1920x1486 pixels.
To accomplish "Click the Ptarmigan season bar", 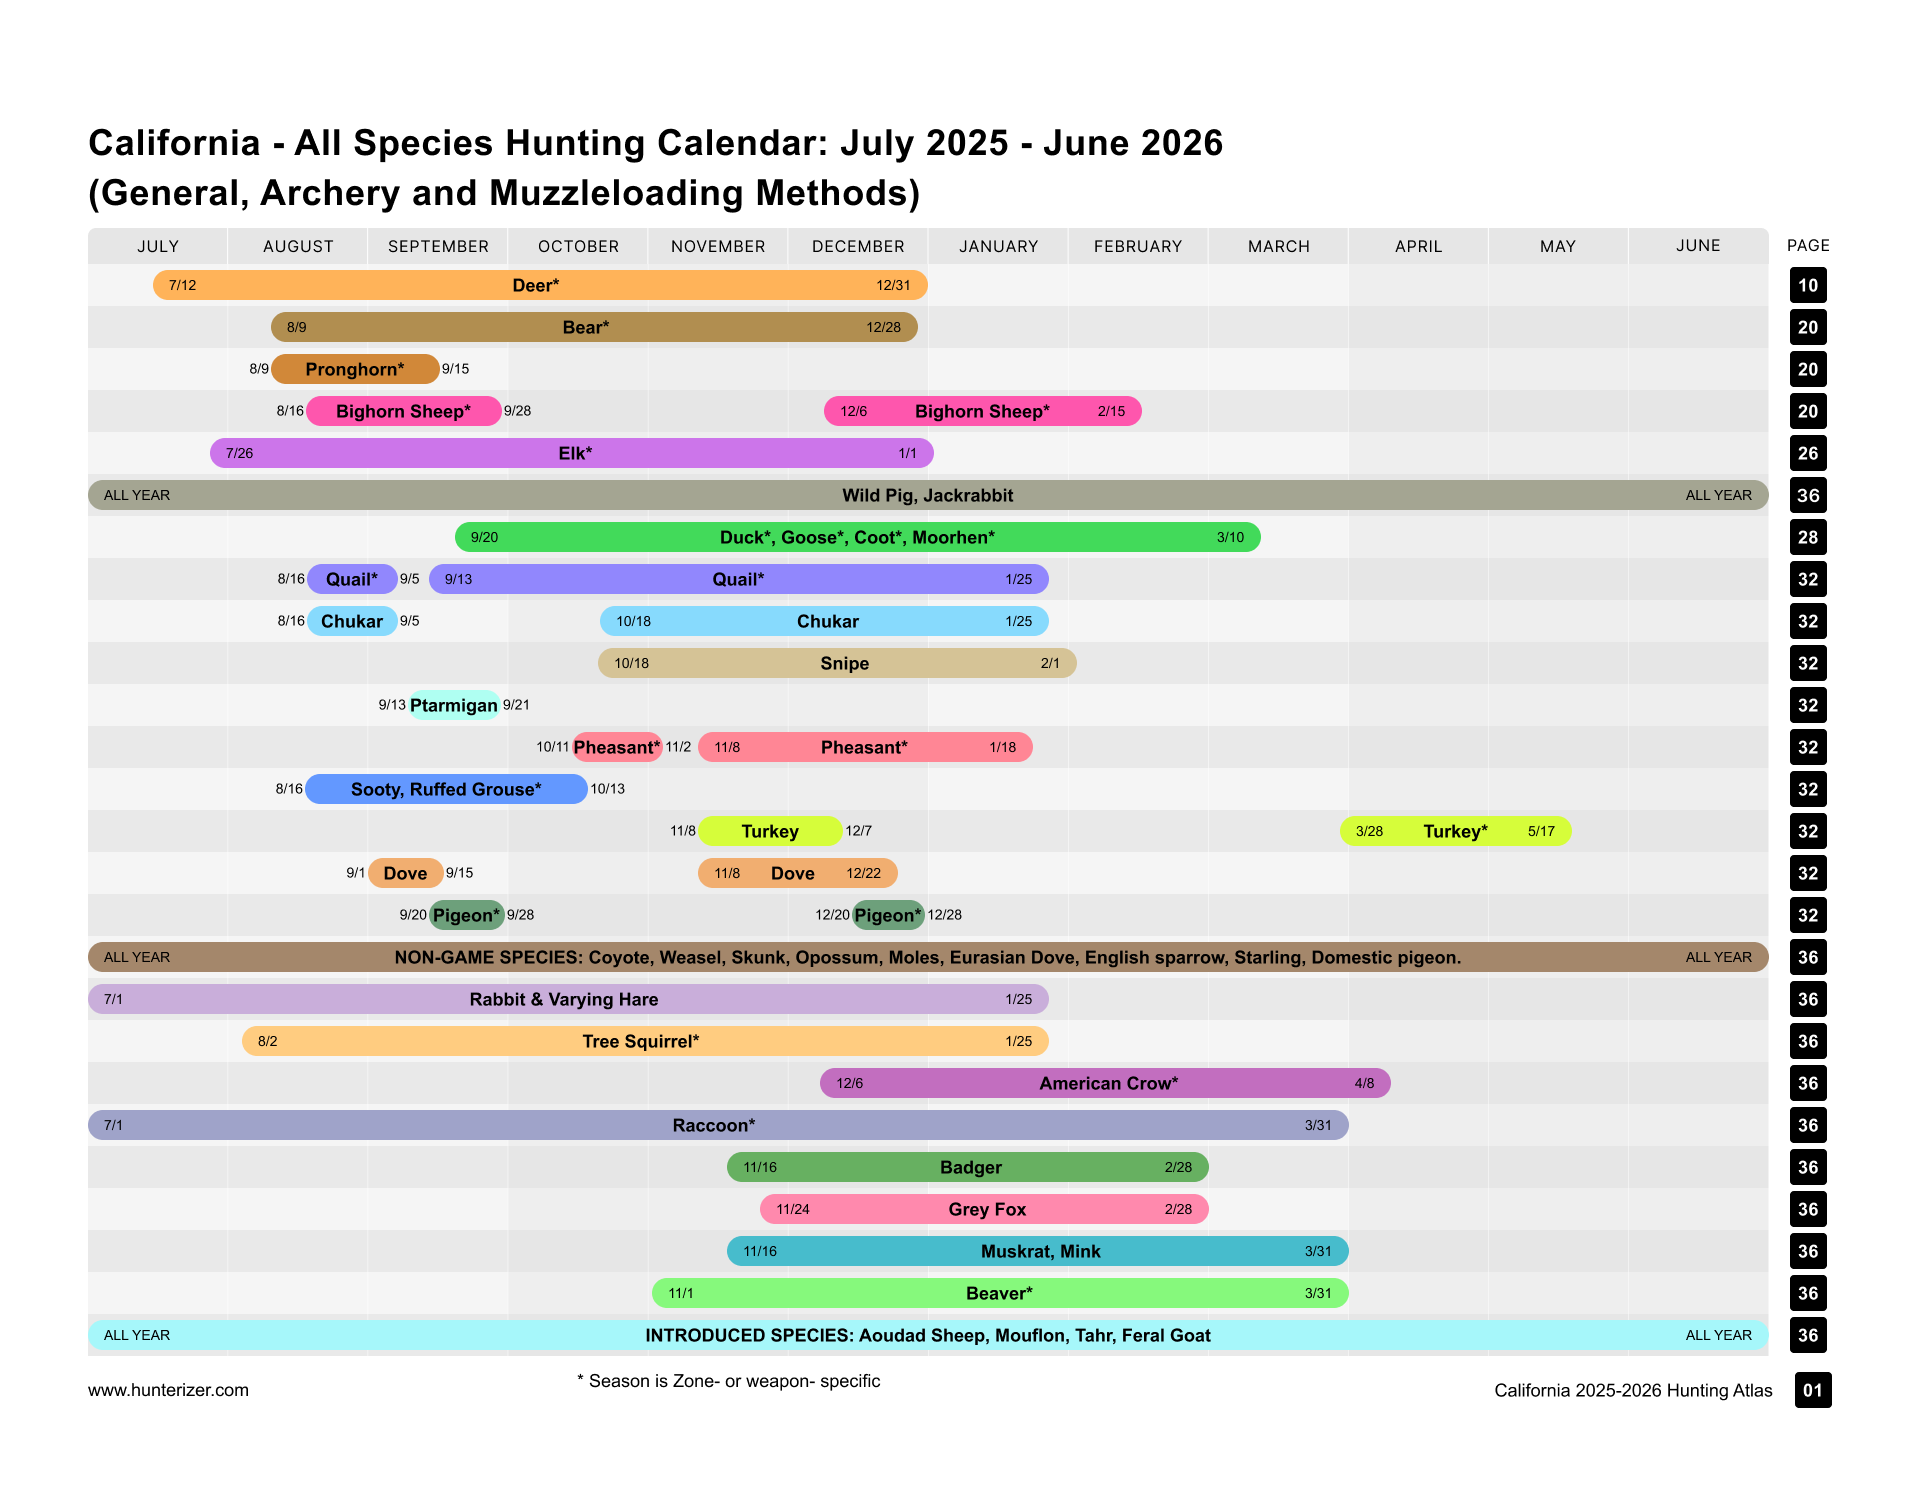I will click(454, 705).
